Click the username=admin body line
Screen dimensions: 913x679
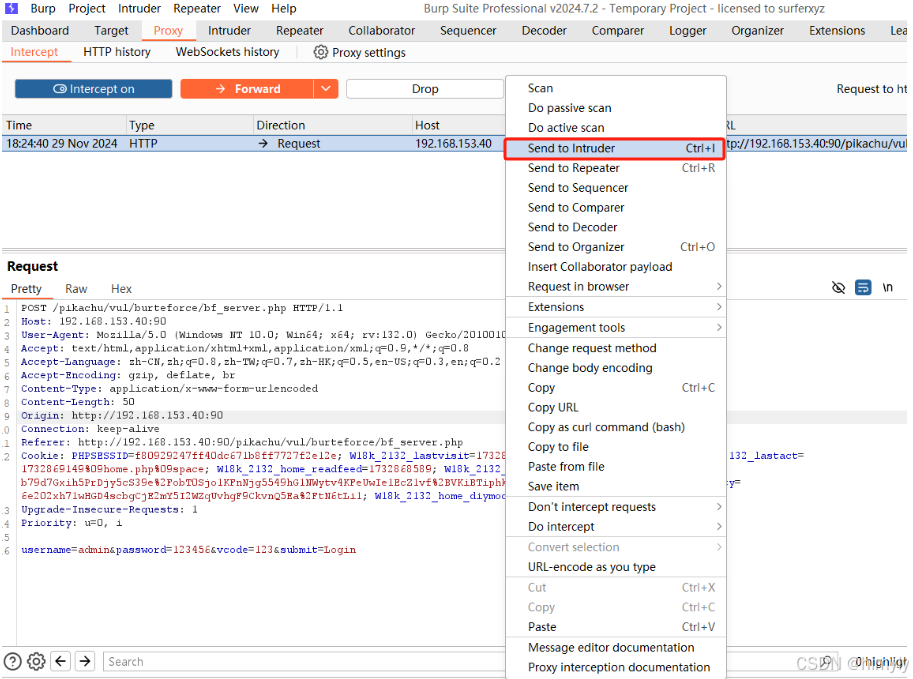(189, 550)
